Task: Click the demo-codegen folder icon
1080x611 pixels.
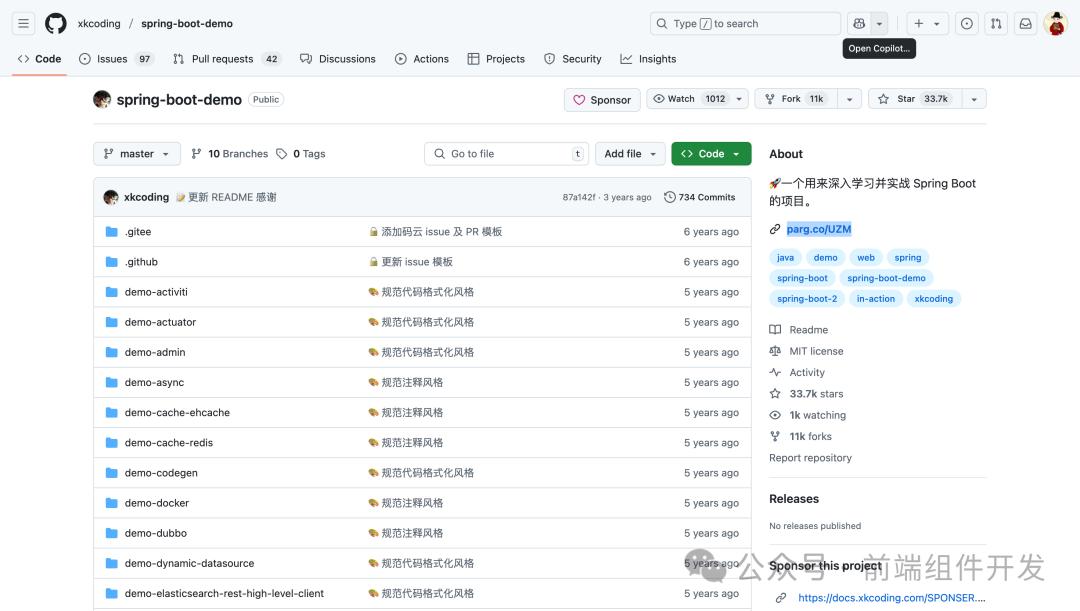Action: 112,473
